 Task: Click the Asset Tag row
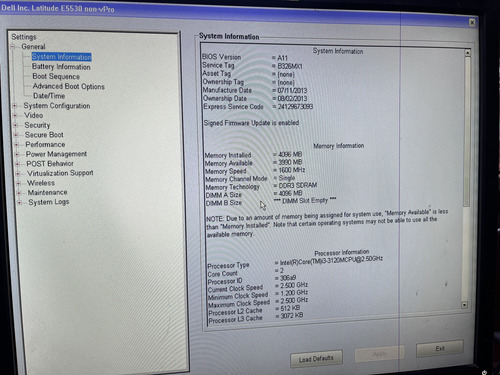[249, 74]
